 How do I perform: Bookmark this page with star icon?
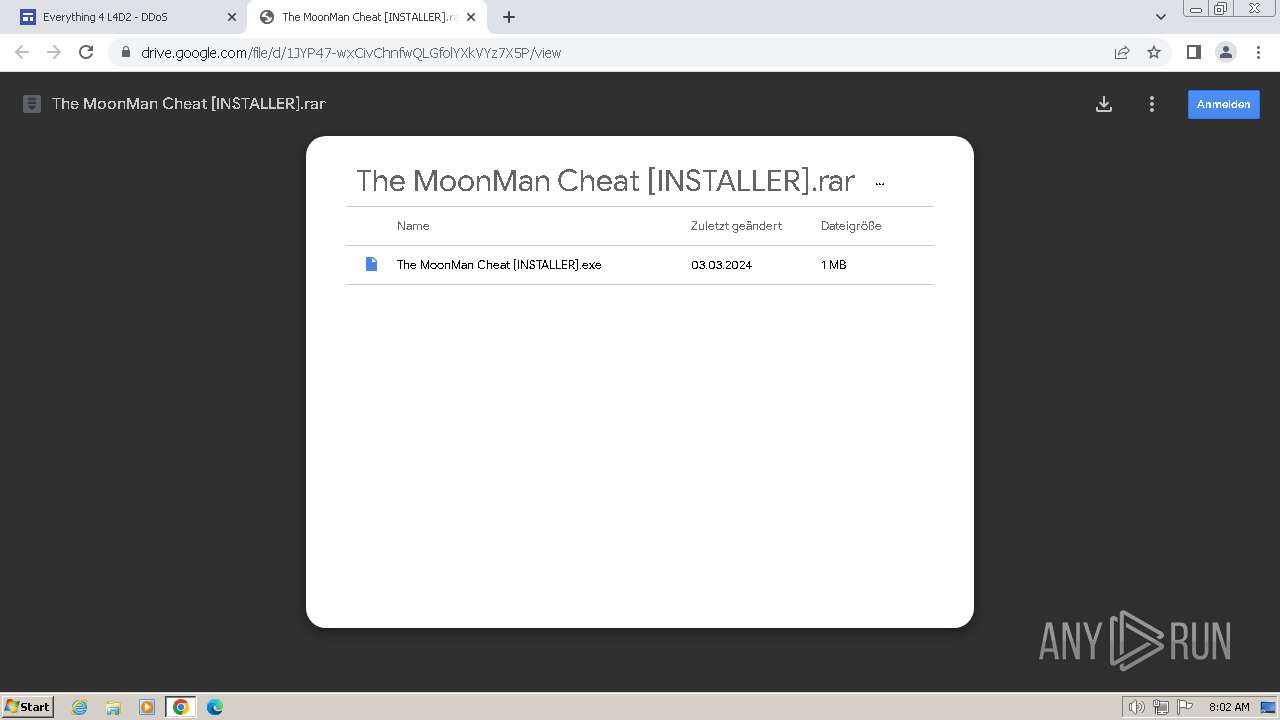click(1154, 52)
